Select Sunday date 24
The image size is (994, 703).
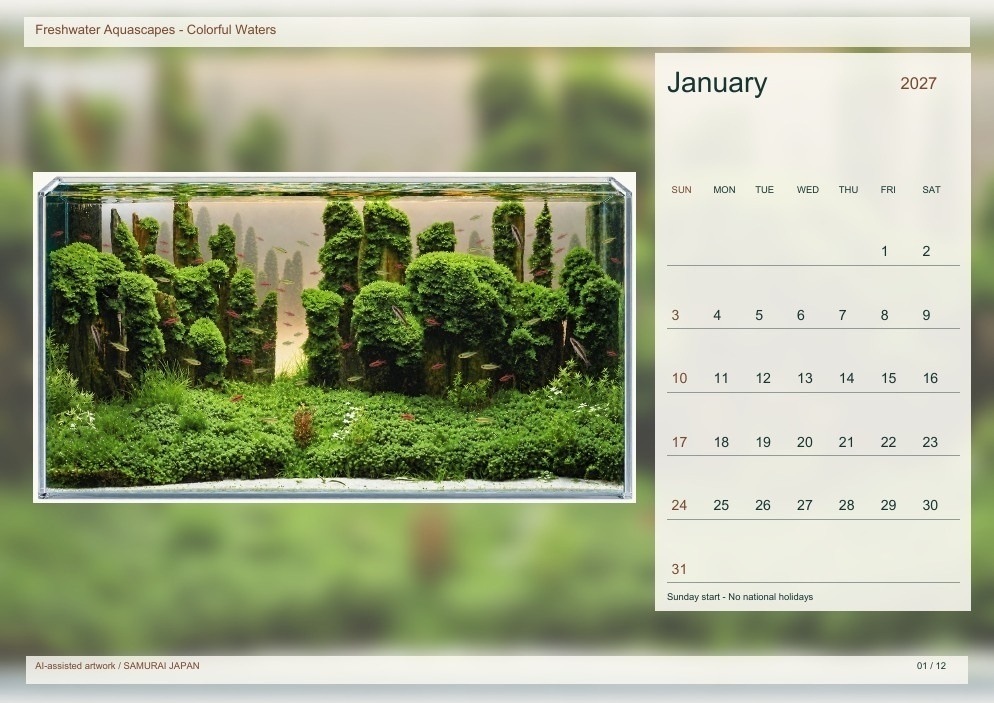(x=679, y=505)
